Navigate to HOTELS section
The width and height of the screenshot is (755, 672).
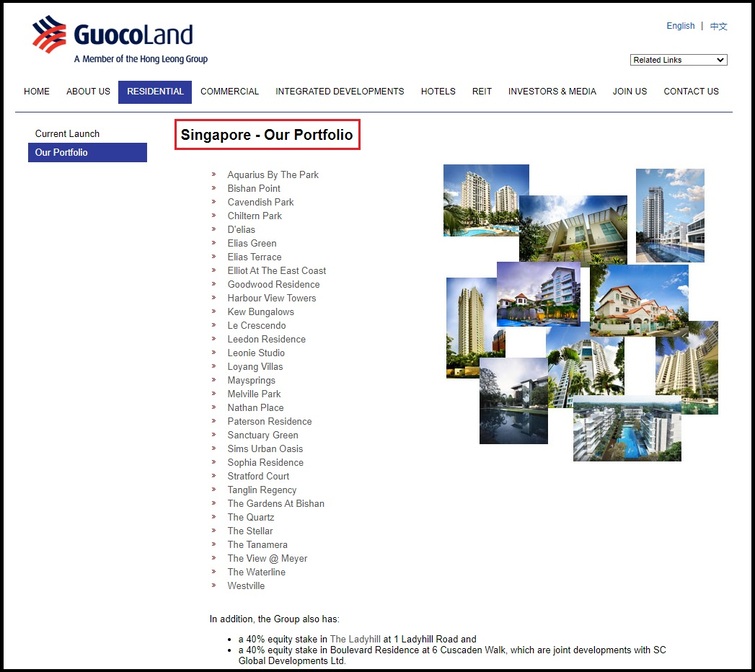click(x=438, y=92)
